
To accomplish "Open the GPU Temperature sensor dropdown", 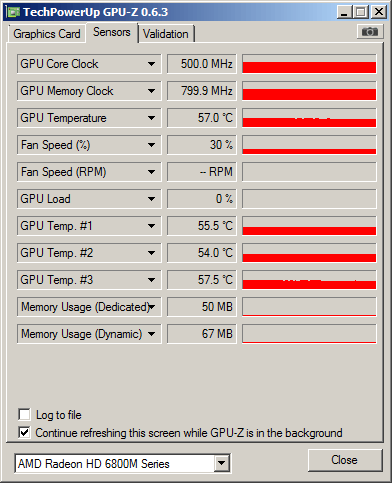I will tap(151, 118).
